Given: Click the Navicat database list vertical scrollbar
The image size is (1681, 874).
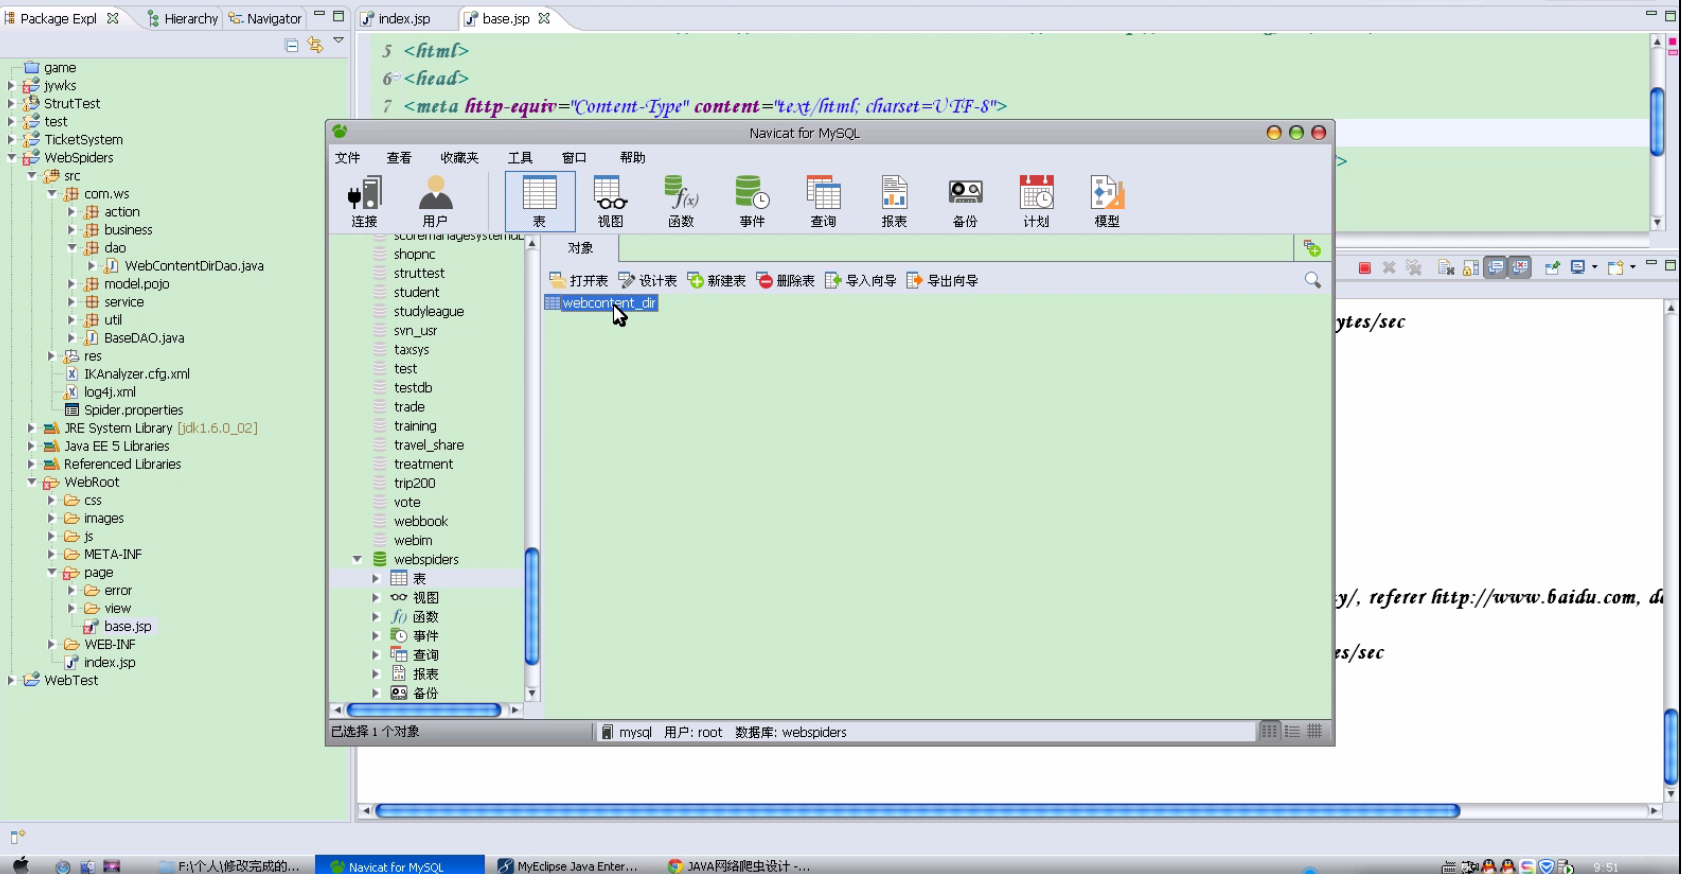Looking at the screenshot, I should click(x=532, y=606).
